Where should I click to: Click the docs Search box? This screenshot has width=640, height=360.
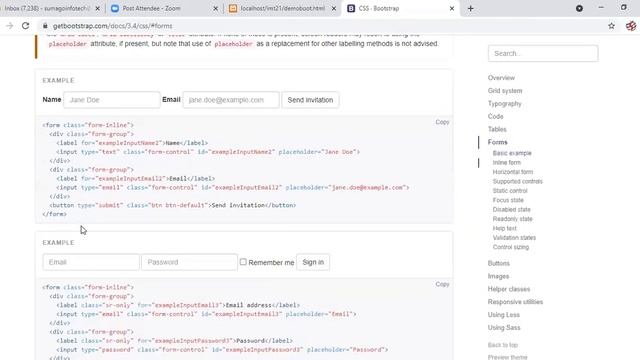click(x=543, y=53)
